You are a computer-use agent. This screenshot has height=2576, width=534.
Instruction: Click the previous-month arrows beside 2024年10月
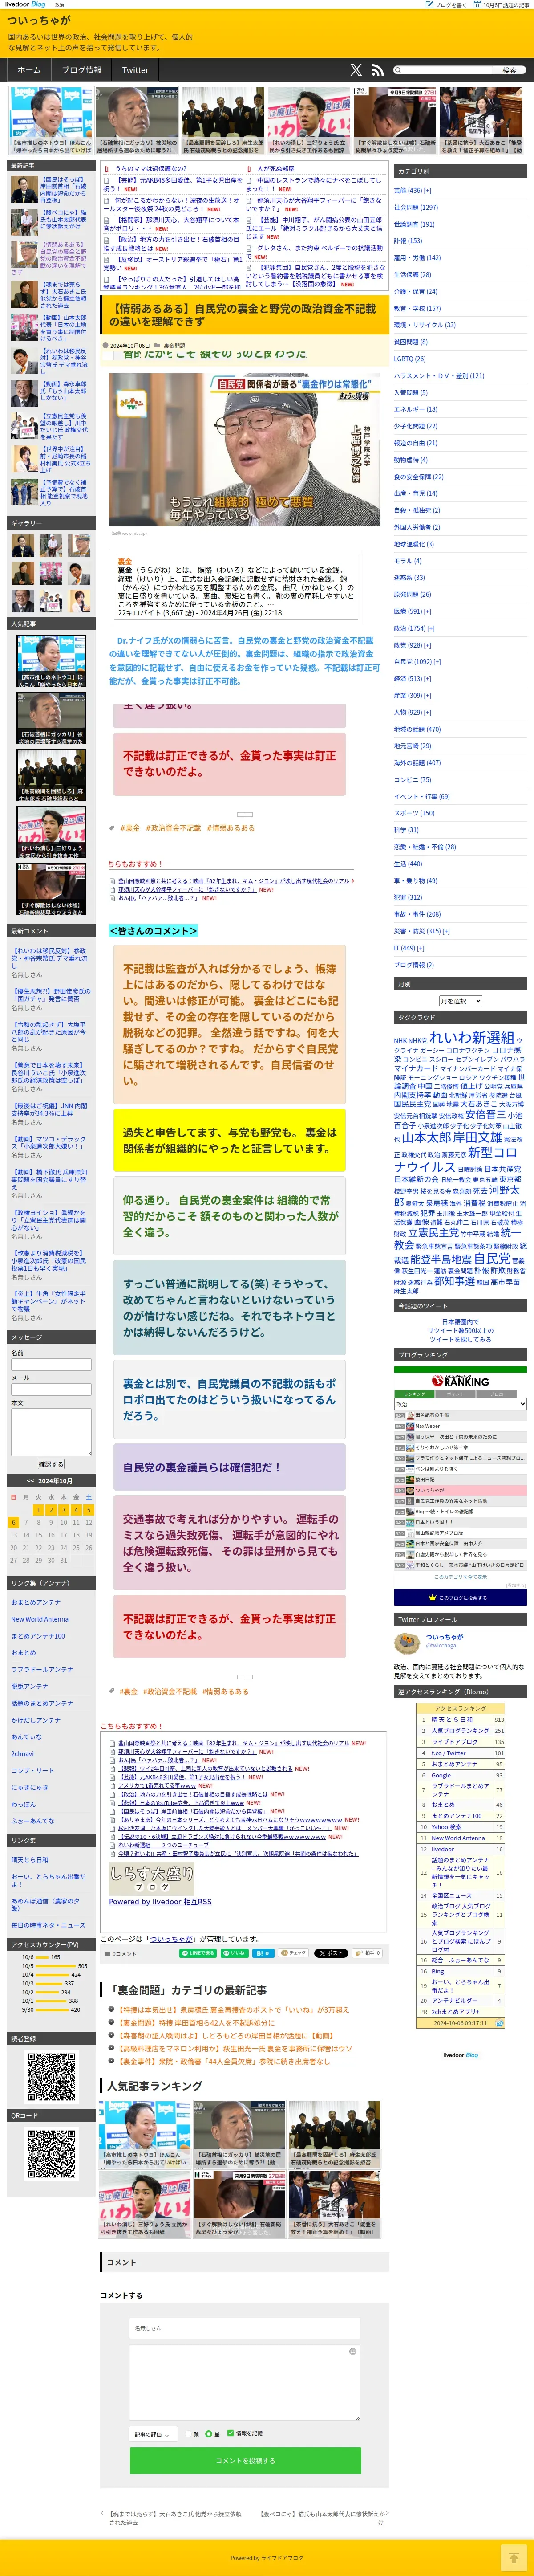30,1480
